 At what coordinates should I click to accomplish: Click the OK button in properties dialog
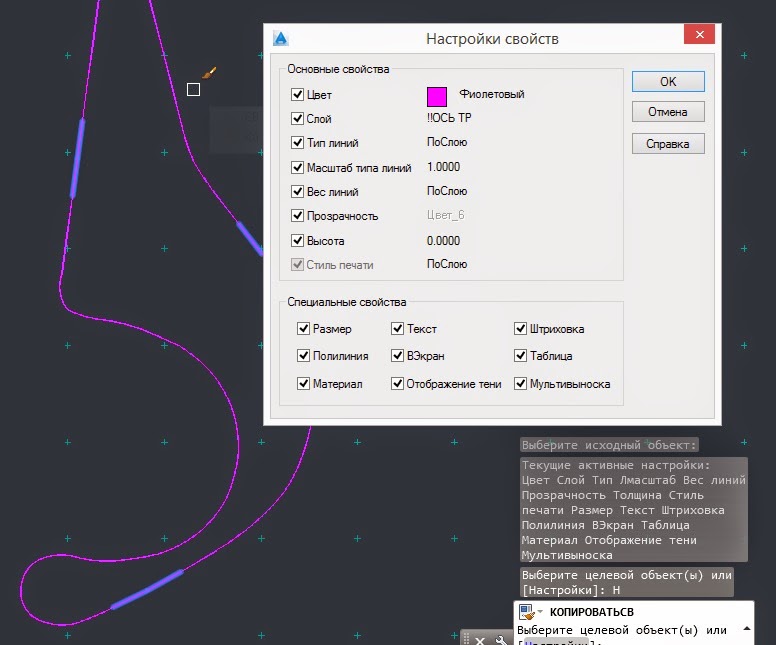668,82
